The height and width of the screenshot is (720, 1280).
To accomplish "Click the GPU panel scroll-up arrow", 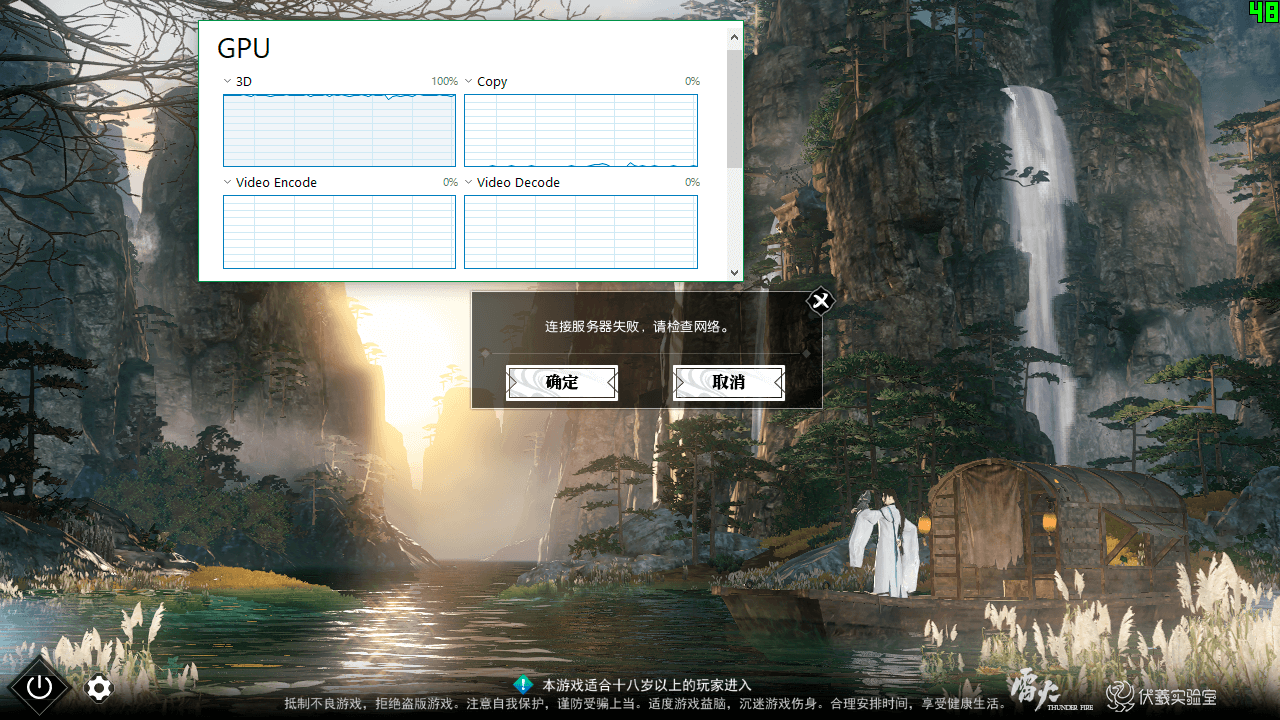I will 735,38.
